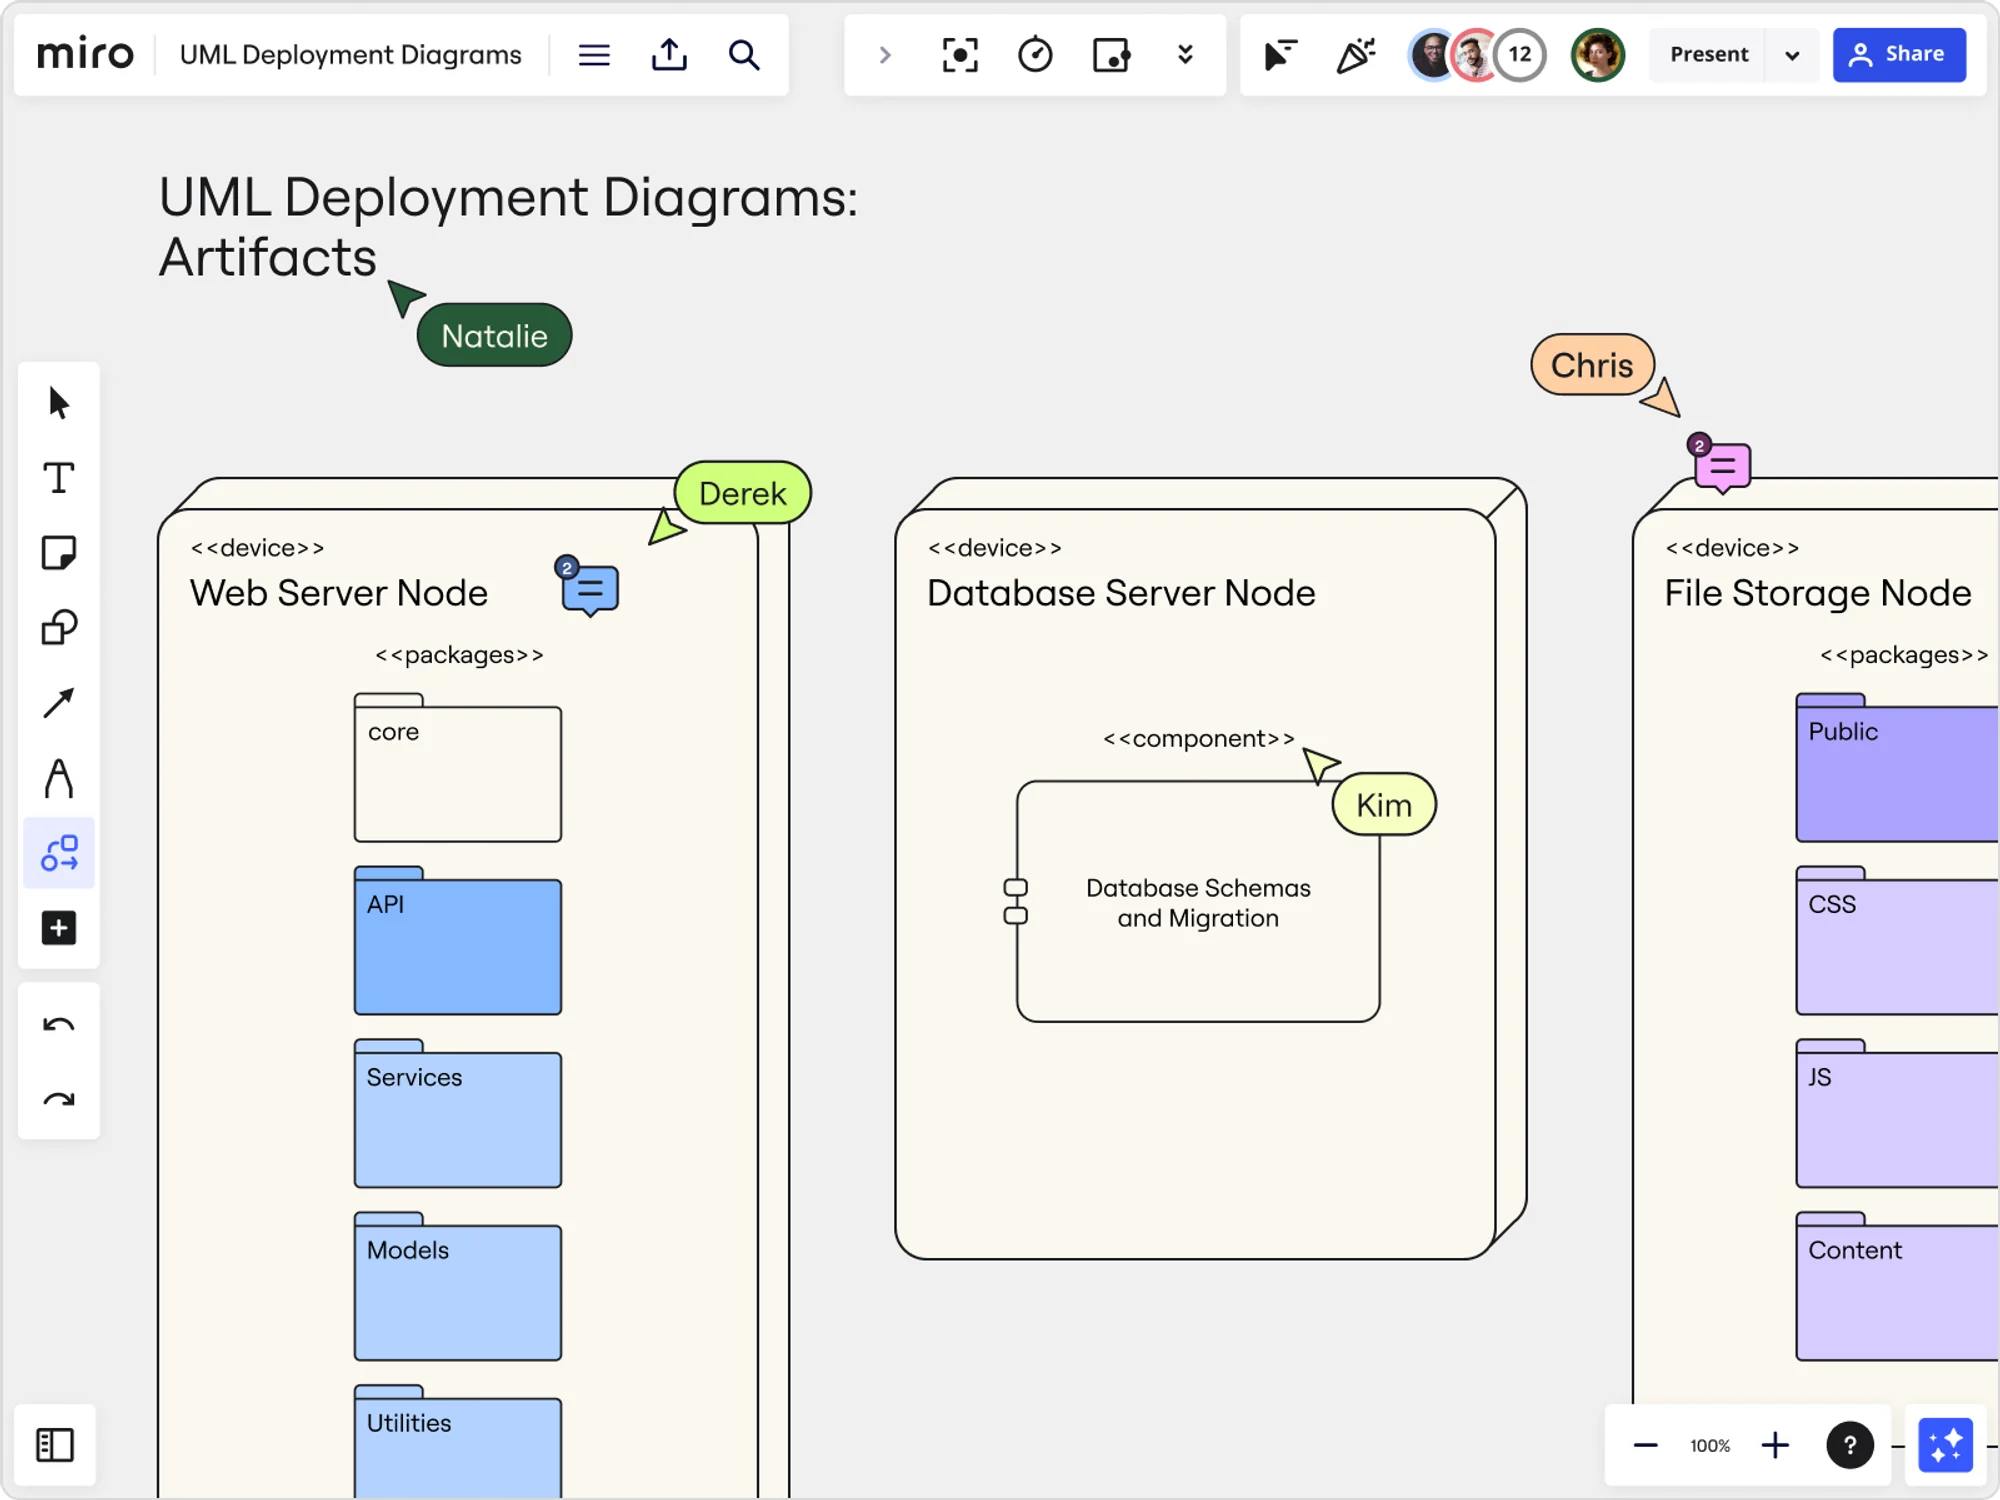2000x1500 pixels.
Task: Click the blue Share button
Action: pos(1898,55)
